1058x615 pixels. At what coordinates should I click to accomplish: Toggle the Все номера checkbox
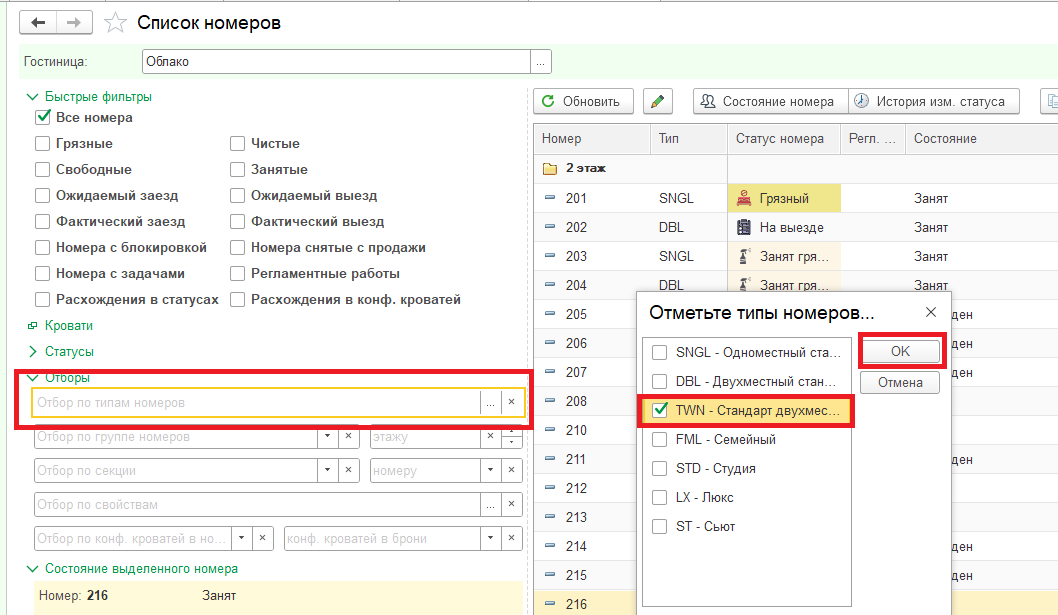pos(43,118)
